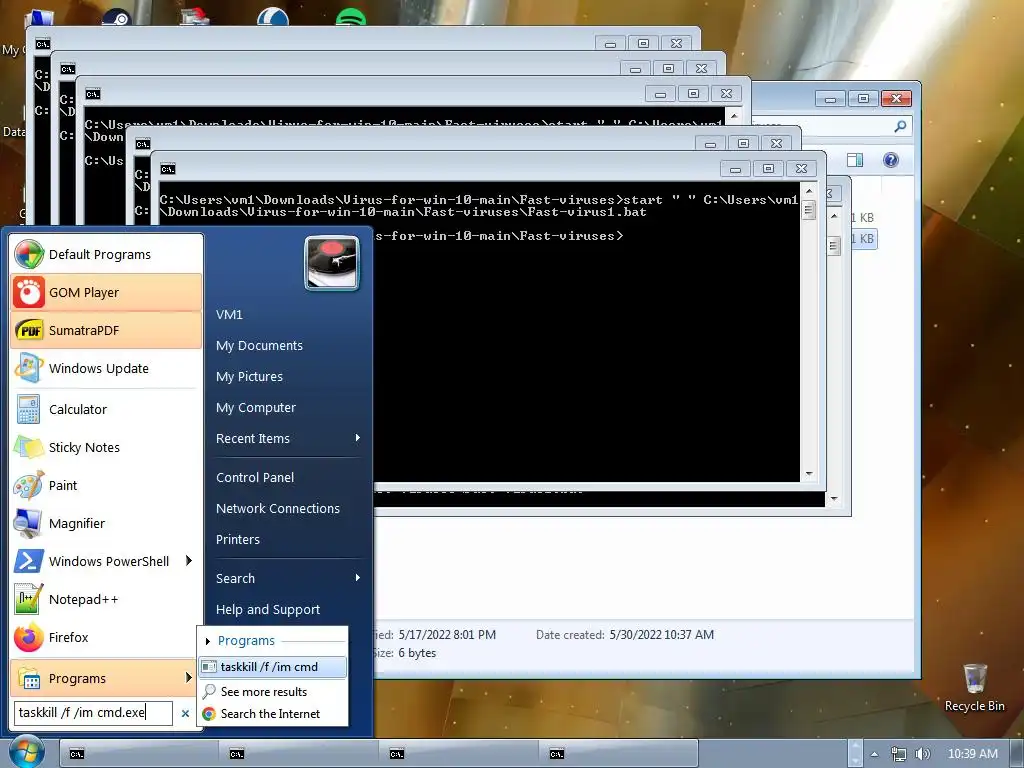1024x768 pixels.
Task: Expand the Search submenu arrow
Action: [357, 578]
